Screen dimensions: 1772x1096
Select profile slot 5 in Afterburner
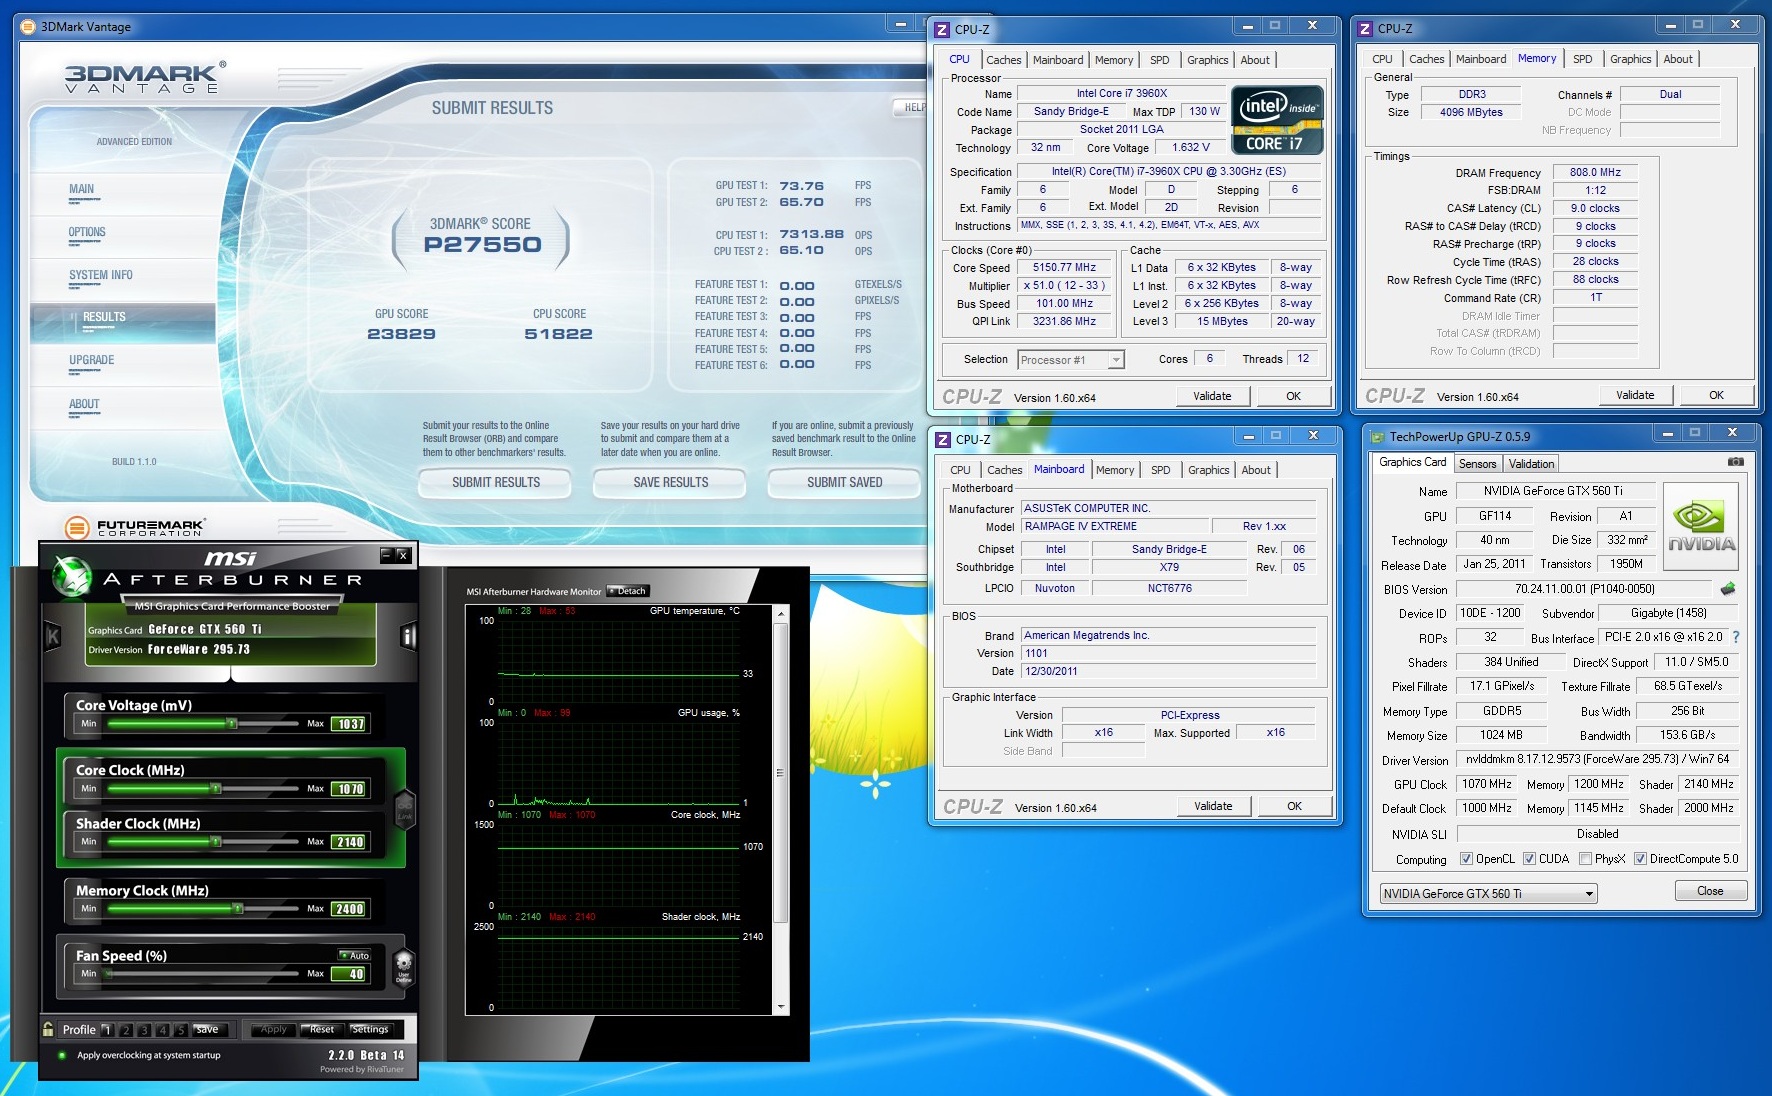tap(180, 1029)
